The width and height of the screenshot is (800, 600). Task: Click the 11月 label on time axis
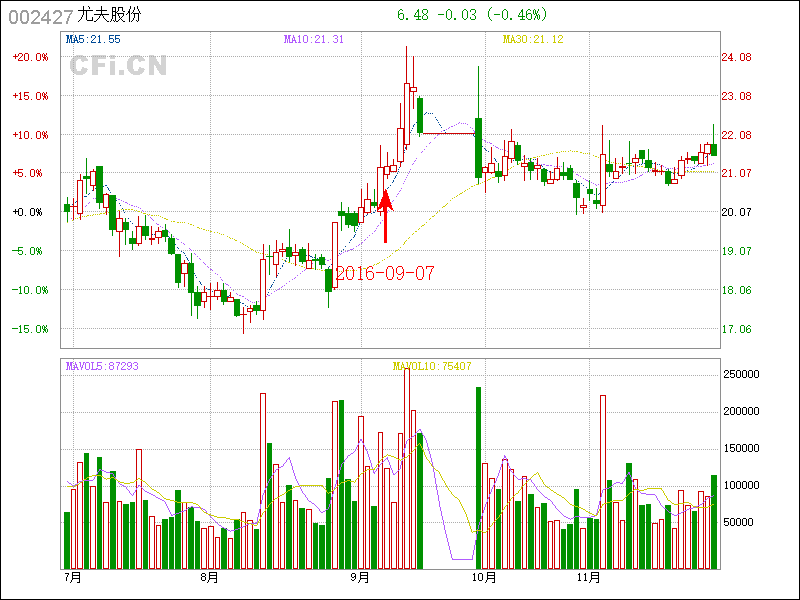tap(590, 577)
